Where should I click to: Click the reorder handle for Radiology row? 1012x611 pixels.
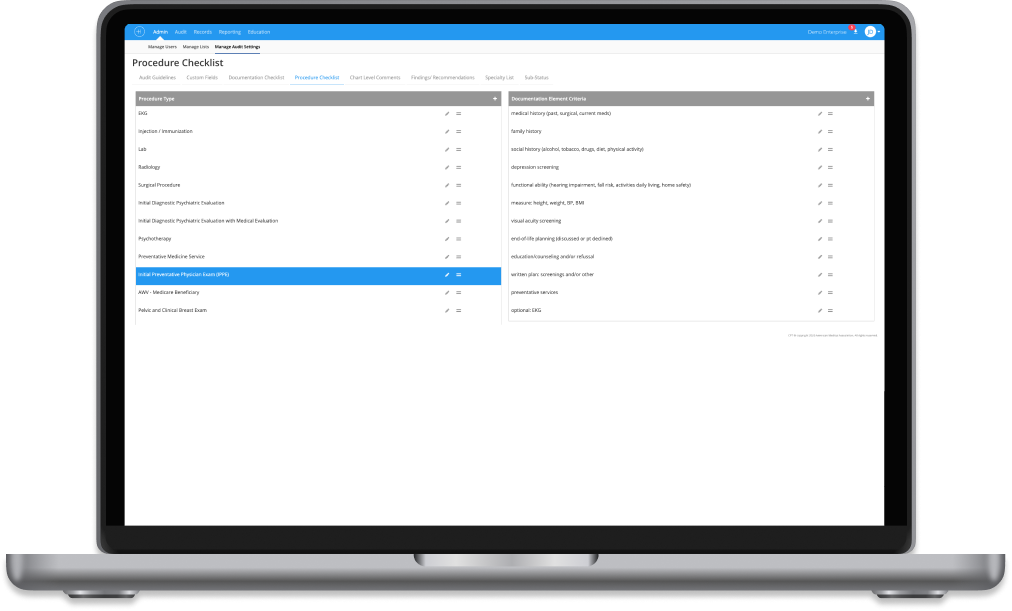458,168
